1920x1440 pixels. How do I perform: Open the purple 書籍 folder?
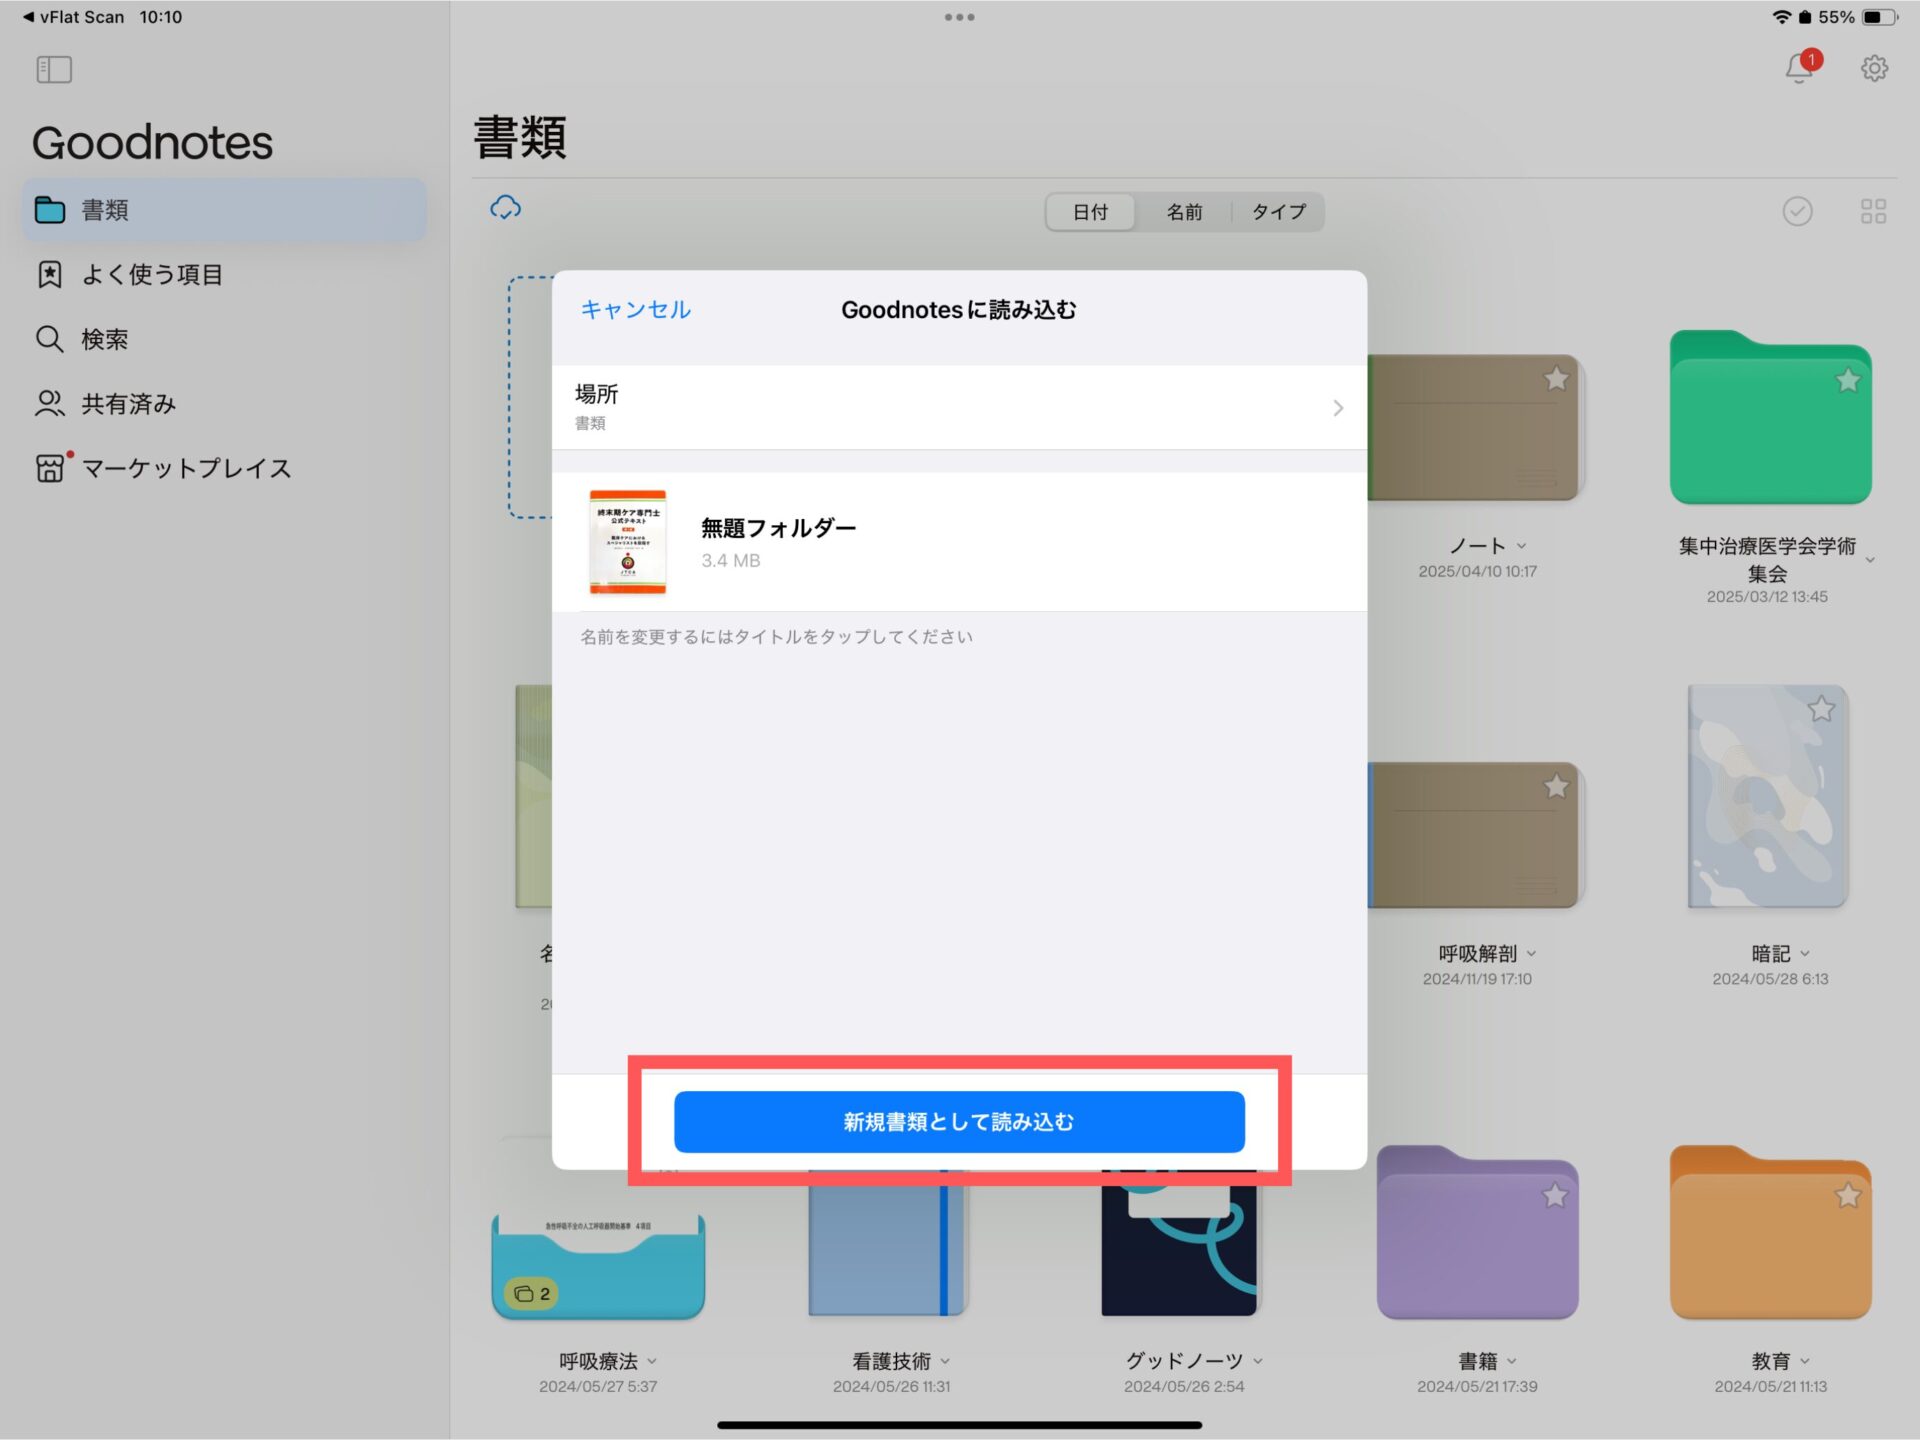tap(1477, 1233)
